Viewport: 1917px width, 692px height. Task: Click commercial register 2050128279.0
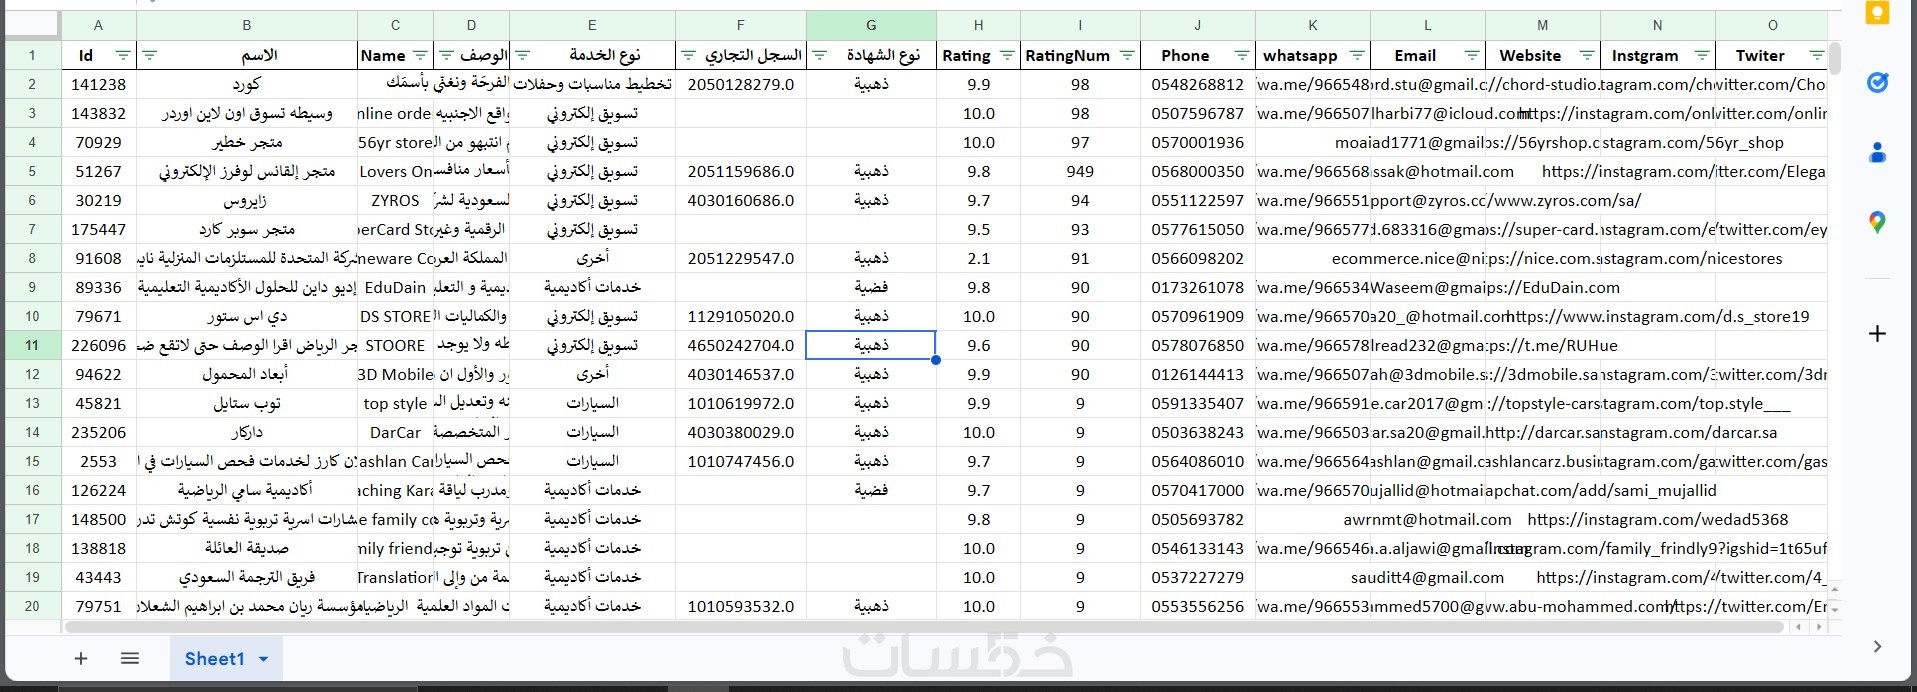click(x=741, y=84)
